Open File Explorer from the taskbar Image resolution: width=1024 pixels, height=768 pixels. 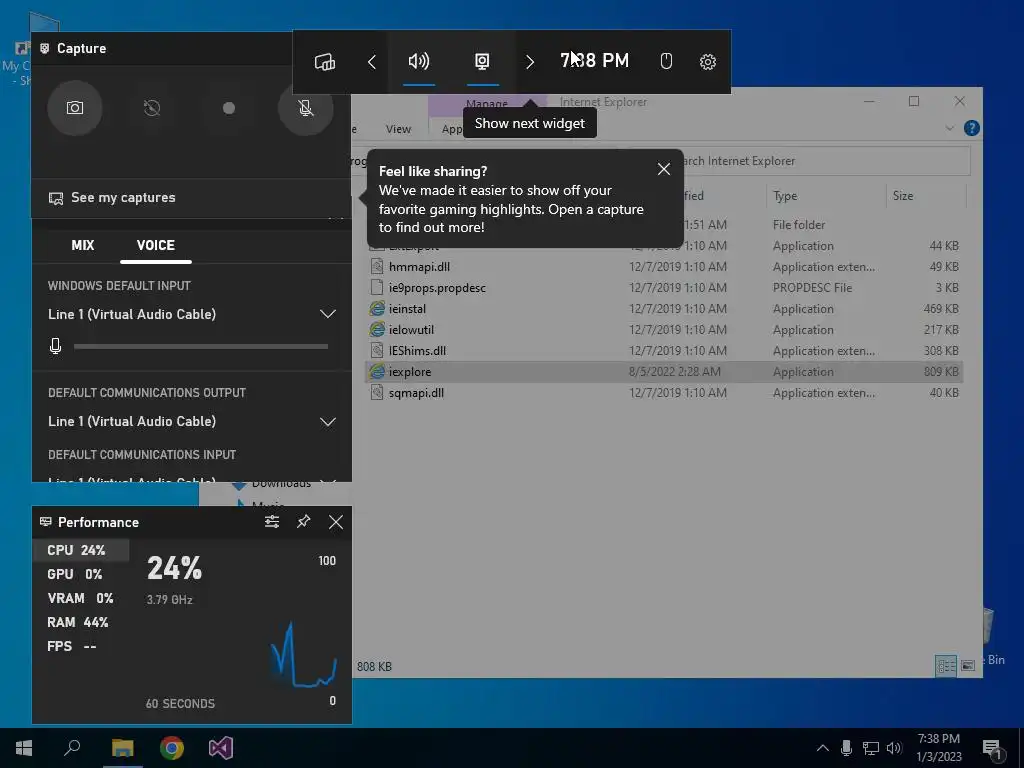point(122,748)
